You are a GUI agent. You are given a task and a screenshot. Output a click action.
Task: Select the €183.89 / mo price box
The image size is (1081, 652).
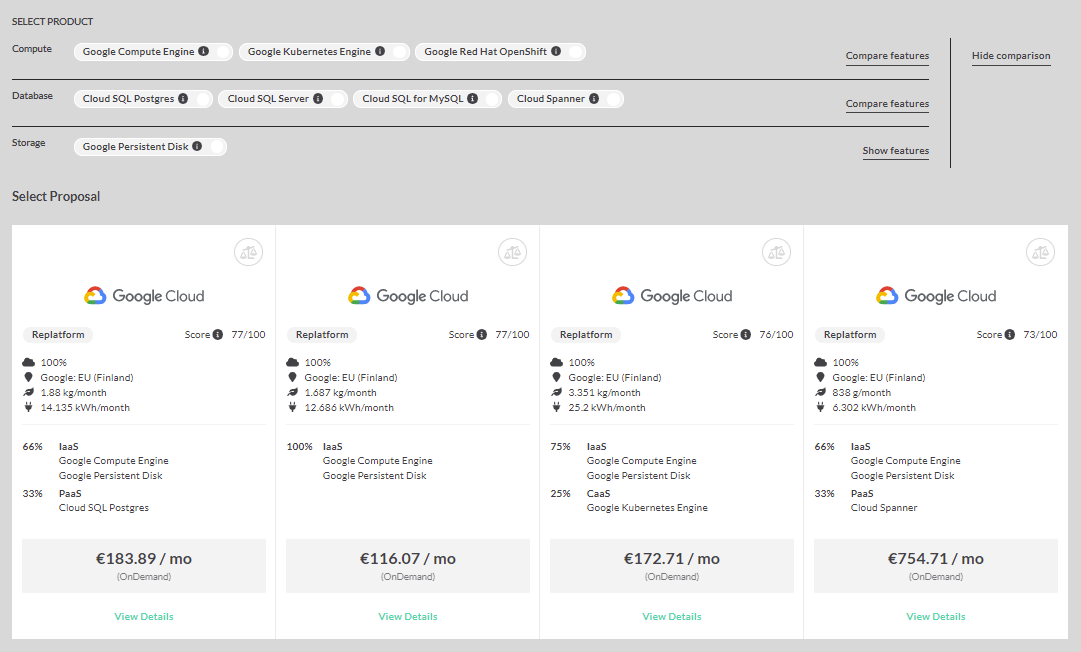(144, 566)
